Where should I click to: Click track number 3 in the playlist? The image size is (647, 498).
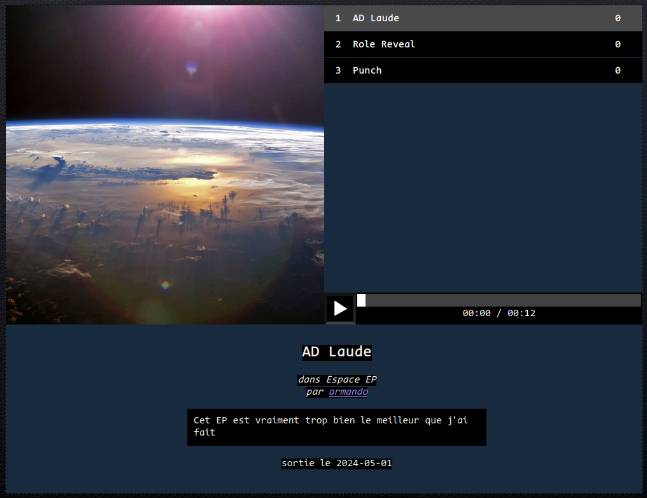click(338, 70)
